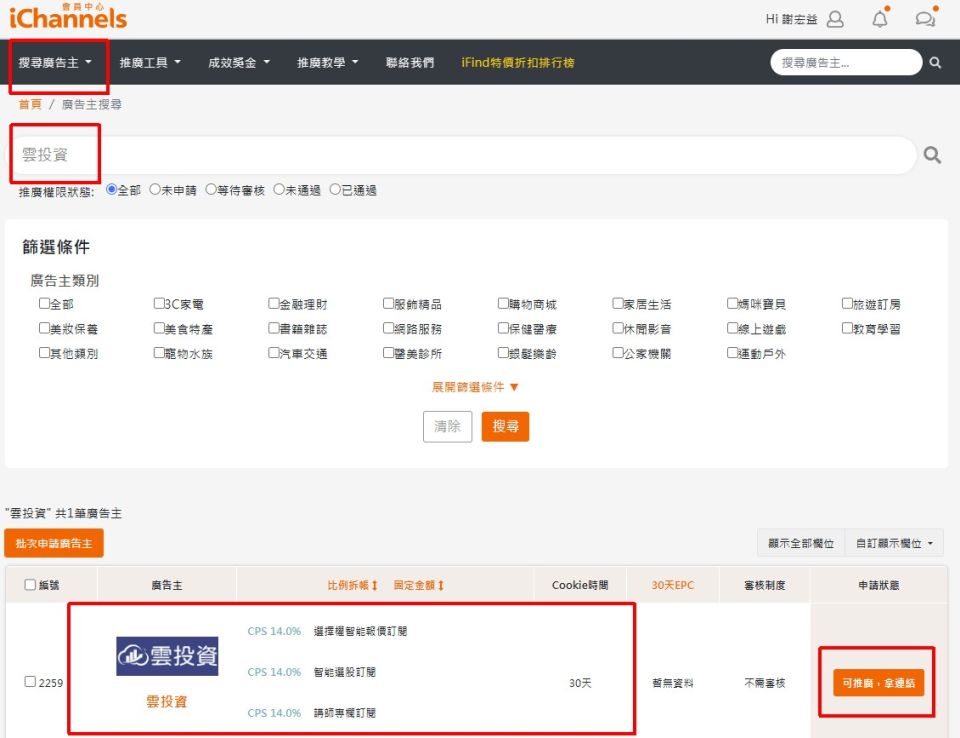Click the orange 搜尋 button

(505, 426)
